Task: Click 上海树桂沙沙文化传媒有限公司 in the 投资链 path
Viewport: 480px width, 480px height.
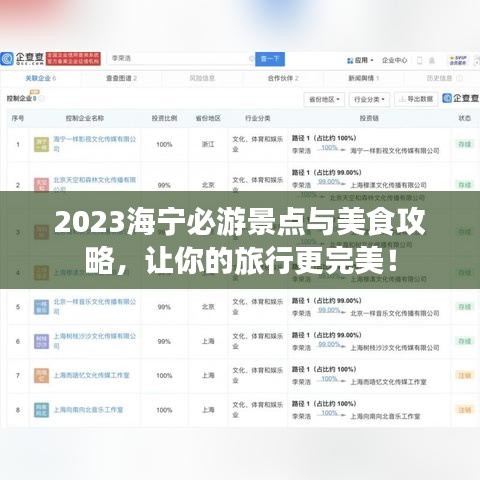Action: coord(395,348)
